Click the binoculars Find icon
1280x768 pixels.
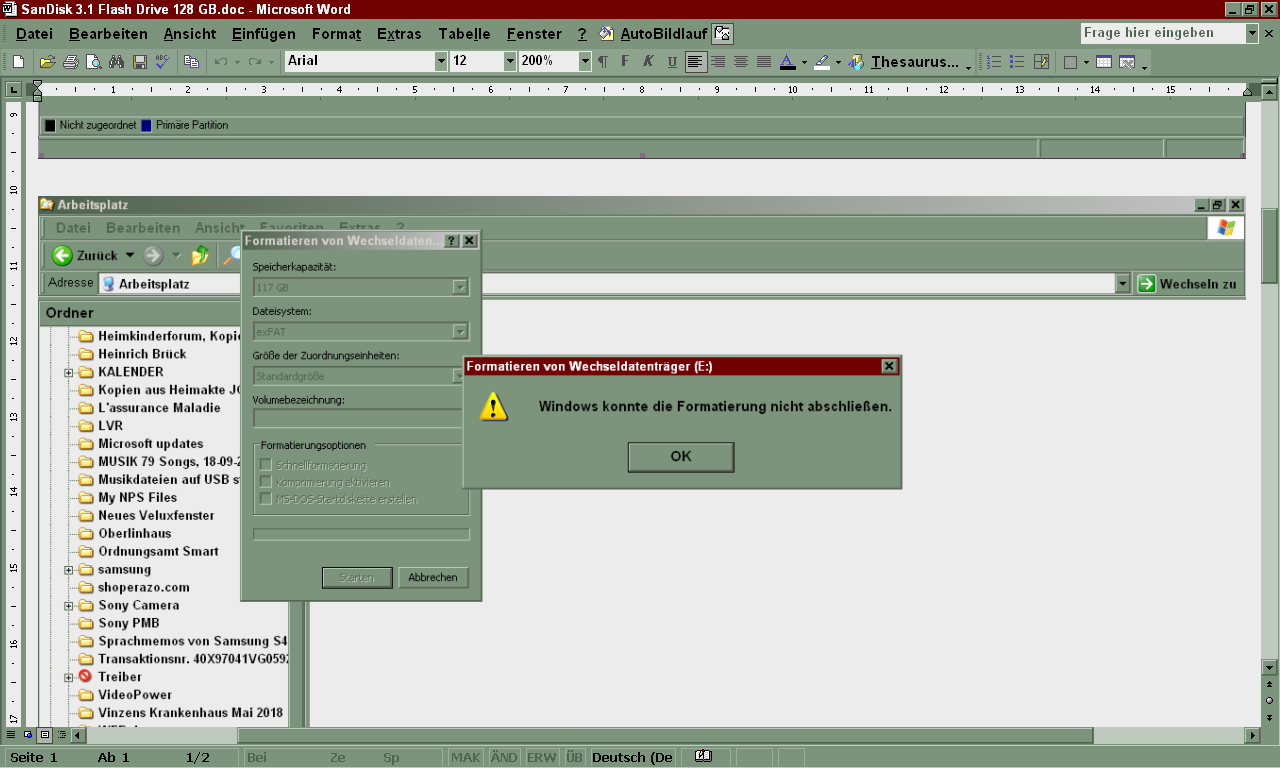coord(116,62)
